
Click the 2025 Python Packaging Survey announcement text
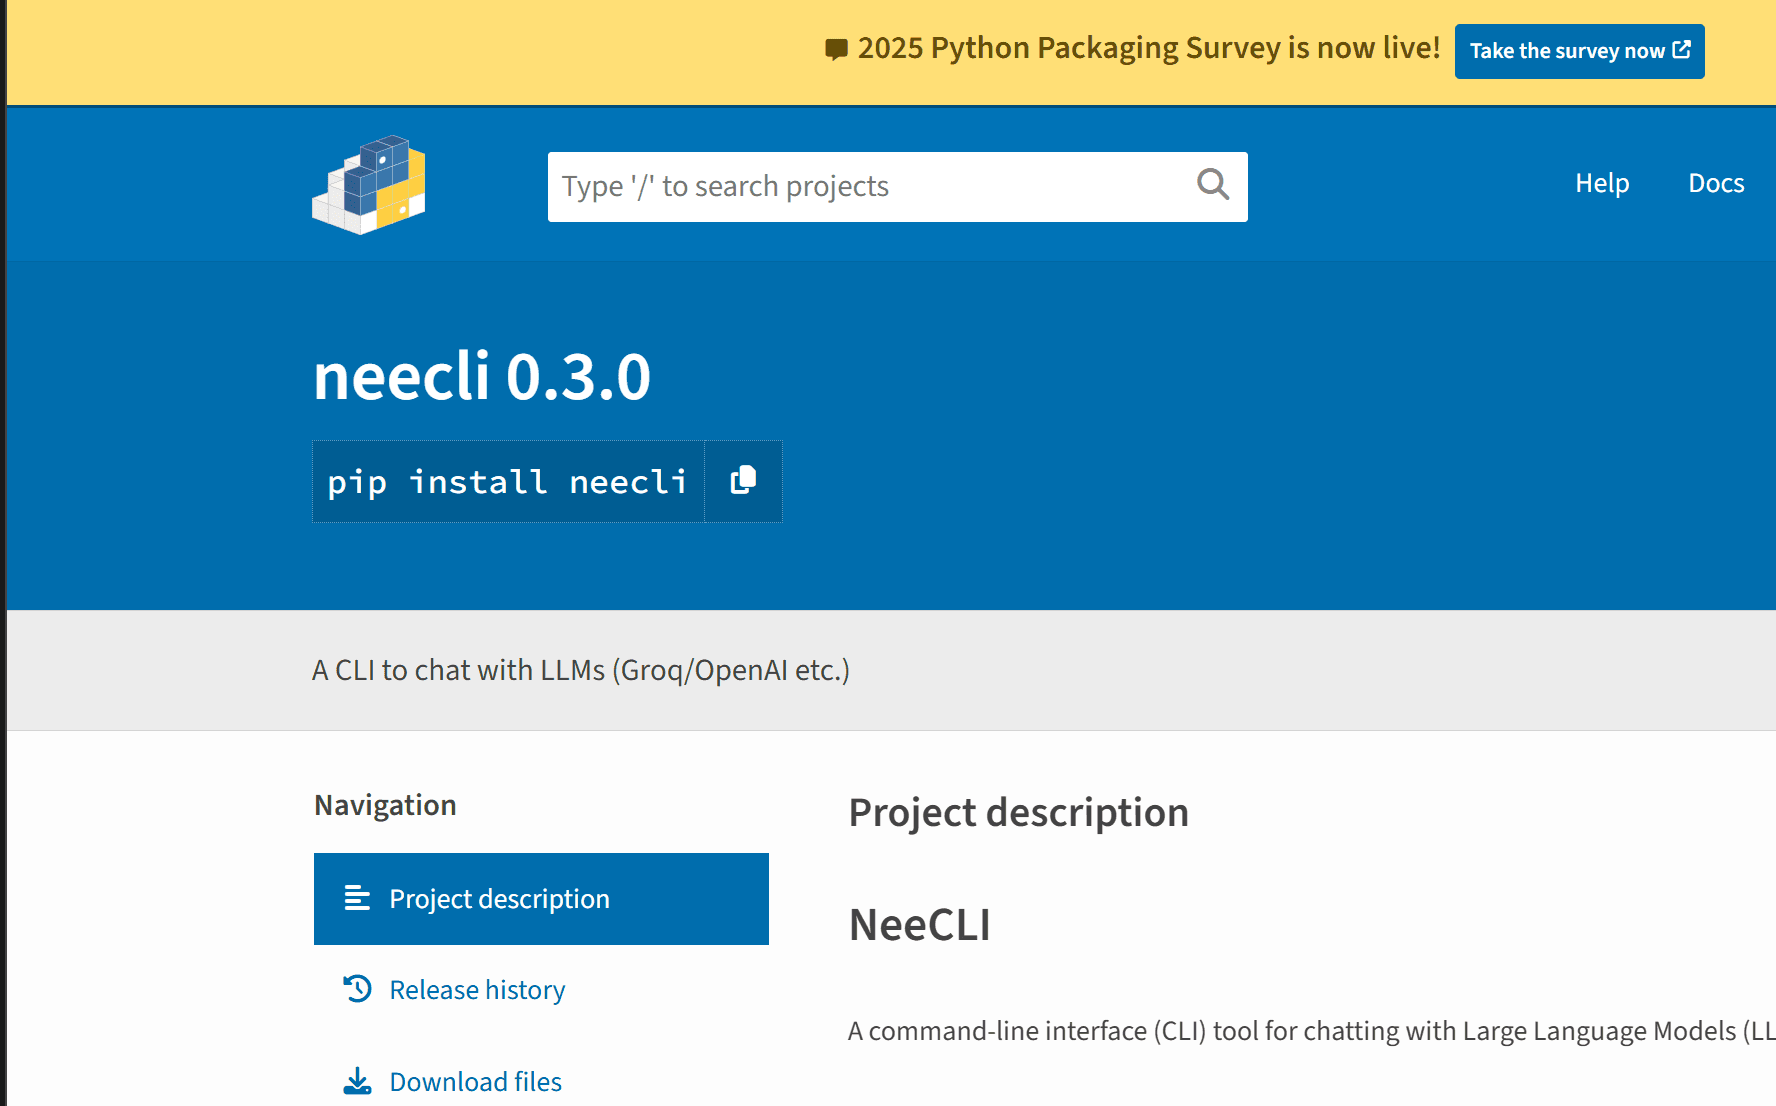pyautogui.click(x=1148, y=48)
